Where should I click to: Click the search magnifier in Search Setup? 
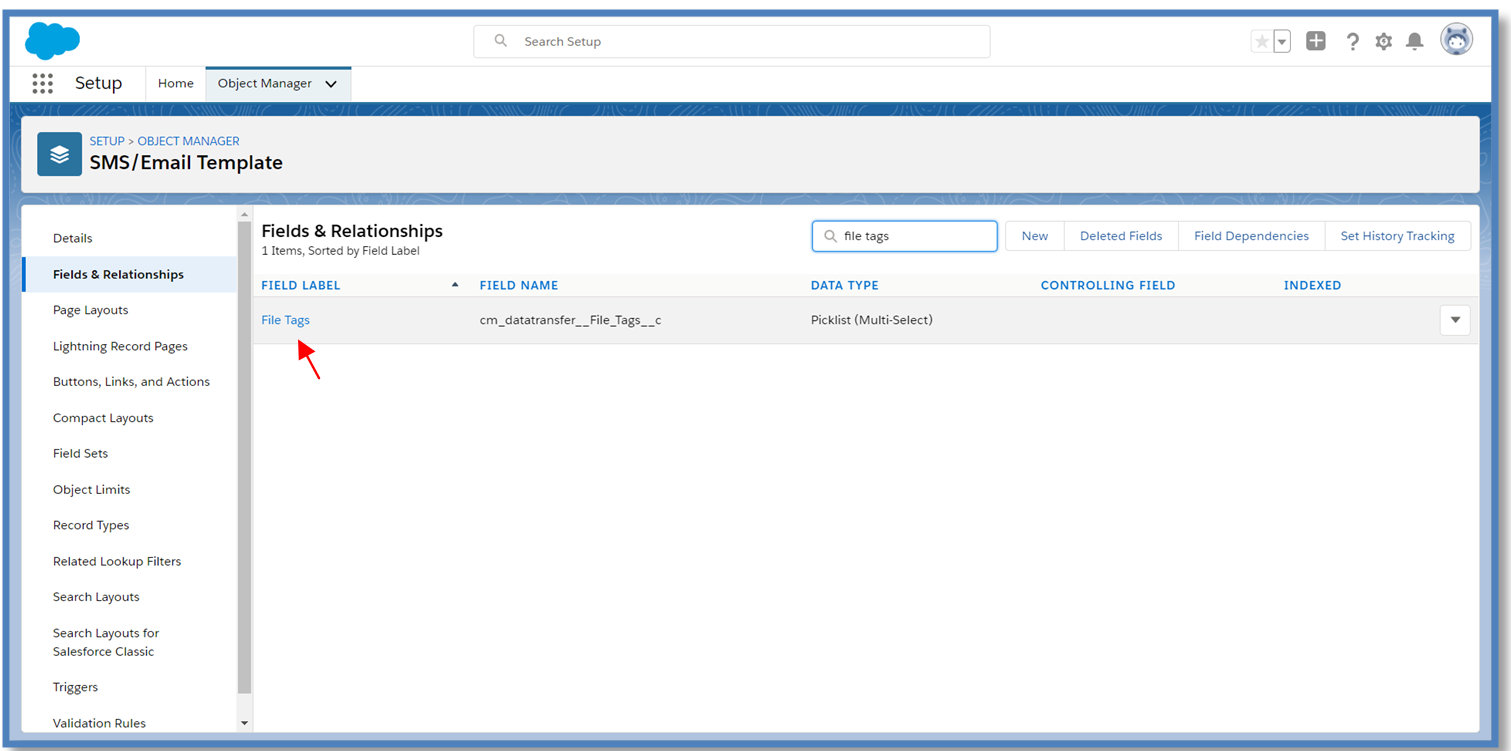click(x=501, y=41)
